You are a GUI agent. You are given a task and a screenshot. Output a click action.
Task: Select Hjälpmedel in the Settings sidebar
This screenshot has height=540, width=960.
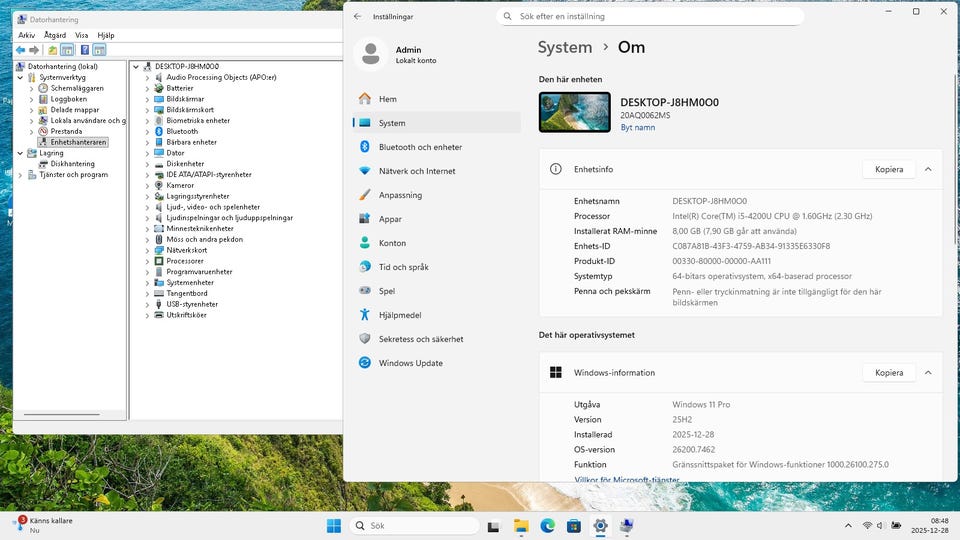pos(400,315)
